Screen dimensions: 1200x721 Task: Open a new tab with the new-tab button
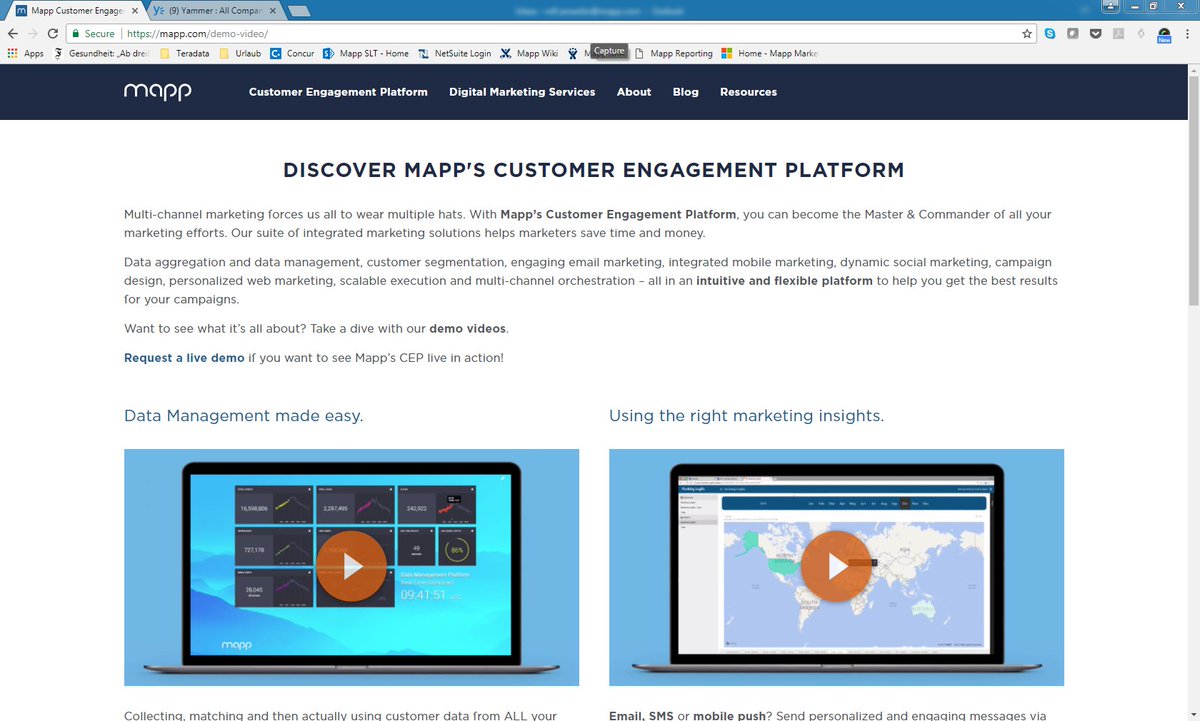[298, 11]
